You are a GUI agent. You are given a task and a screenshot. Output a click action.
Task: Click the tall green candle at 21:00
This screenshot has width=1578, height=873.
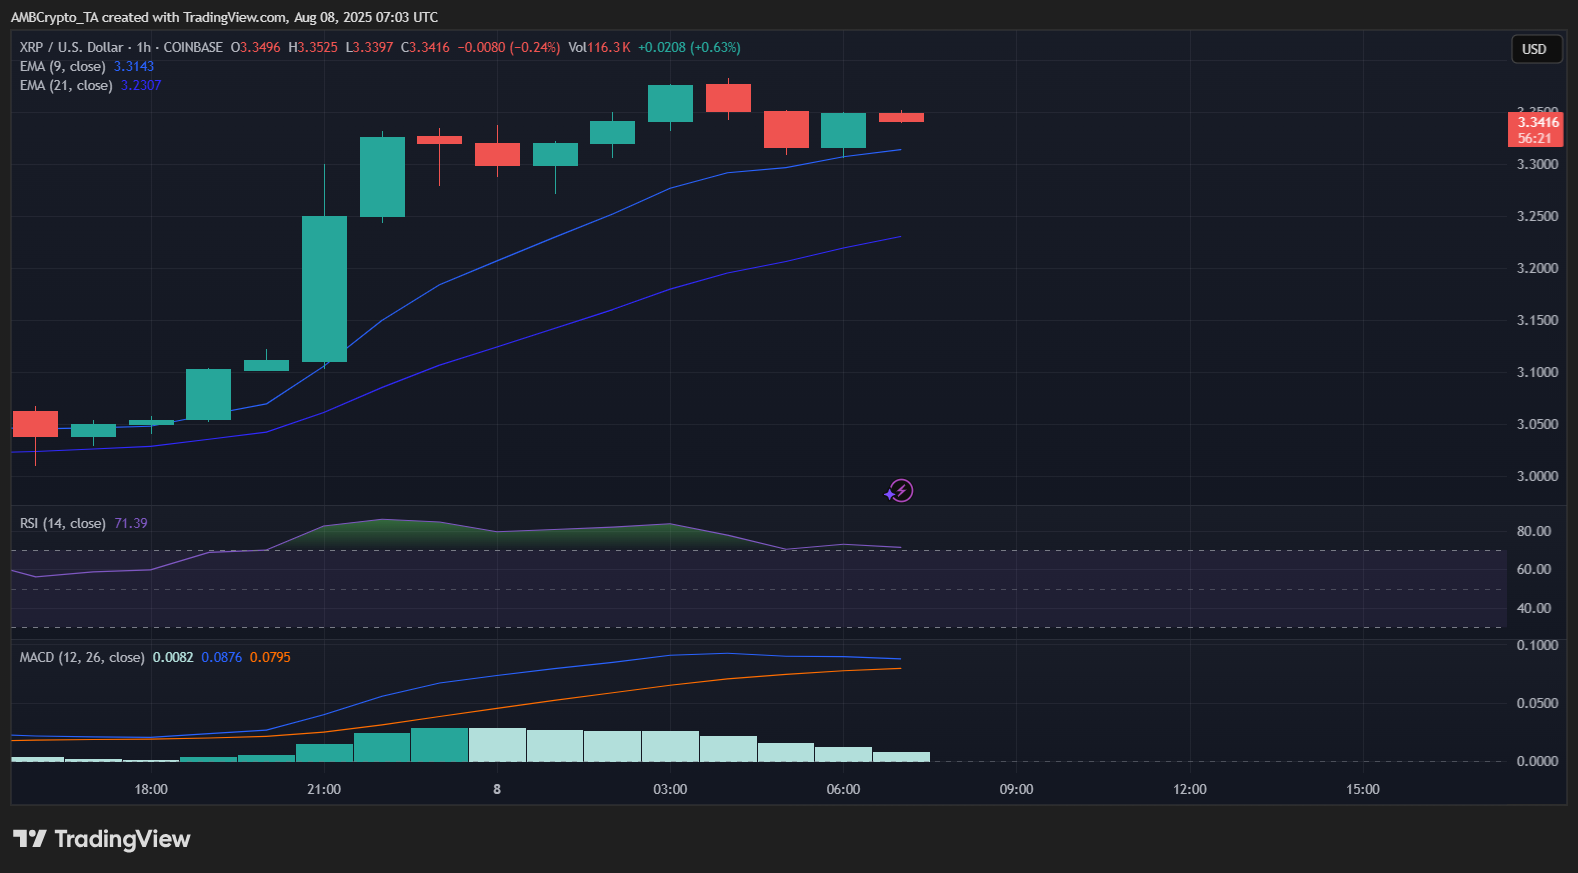coord(324,288)
